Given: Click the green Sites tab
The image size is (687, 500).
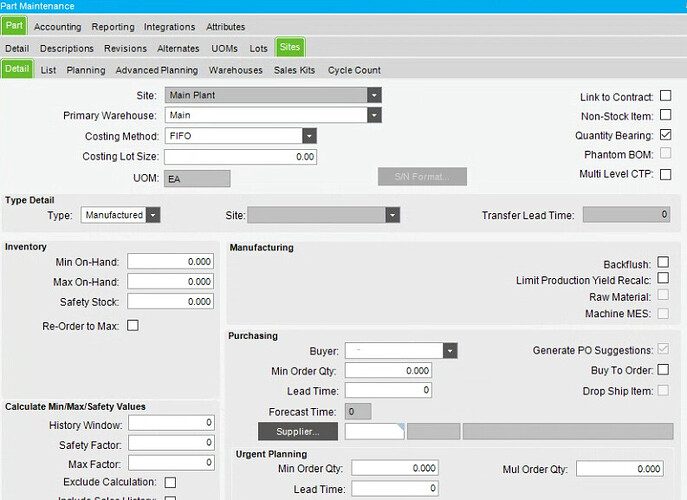Looking at the screenshot, I should 290,47.
